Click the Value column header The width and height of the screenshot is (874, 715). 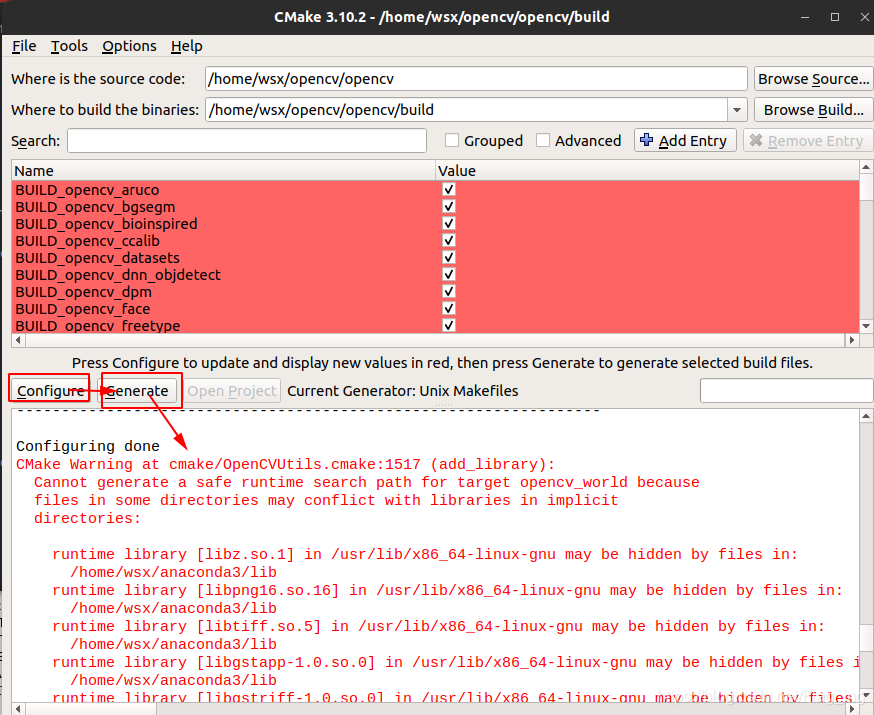[x=647, y=171]
